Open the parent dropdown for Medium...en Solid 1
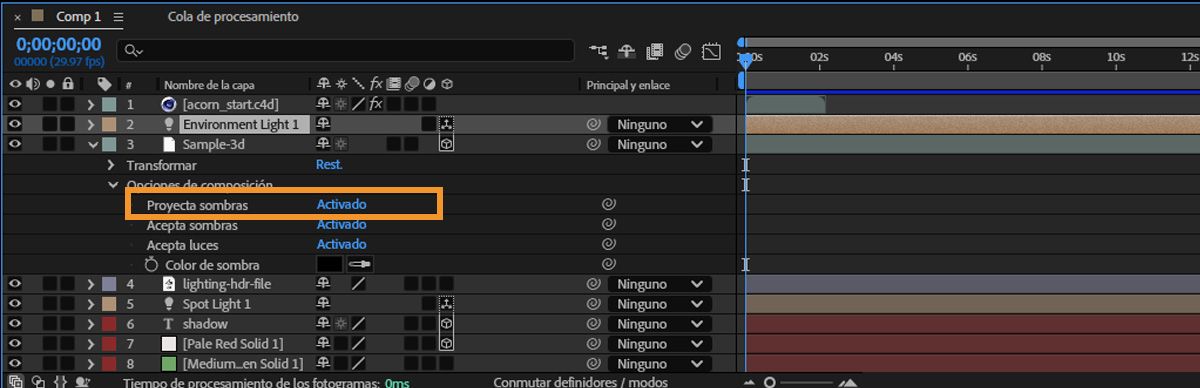The width and height of the screenshot is (1200, 388). [x=660, y=364]
